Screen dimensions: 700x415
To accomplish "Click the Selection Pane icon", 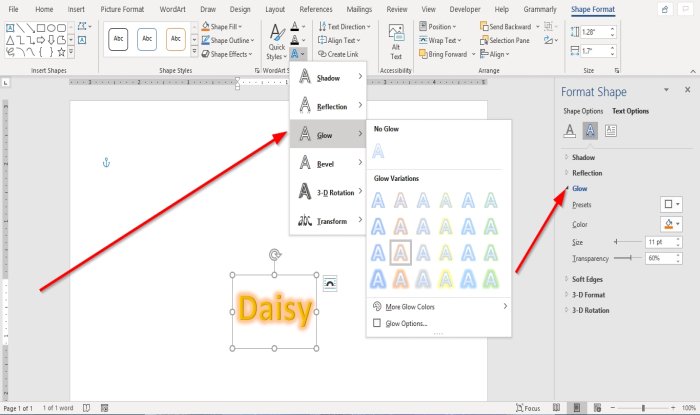I will click(504, 41).
